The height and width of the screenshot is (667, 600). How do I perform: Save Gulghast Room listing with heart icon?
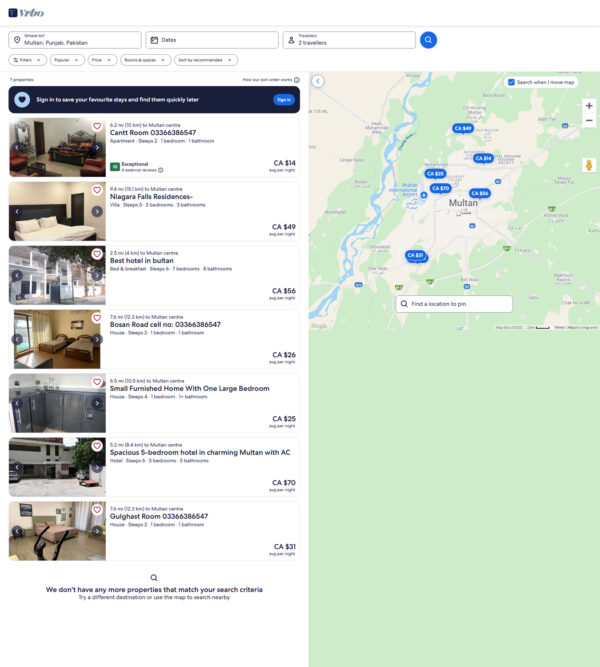[x=97, y=510]
